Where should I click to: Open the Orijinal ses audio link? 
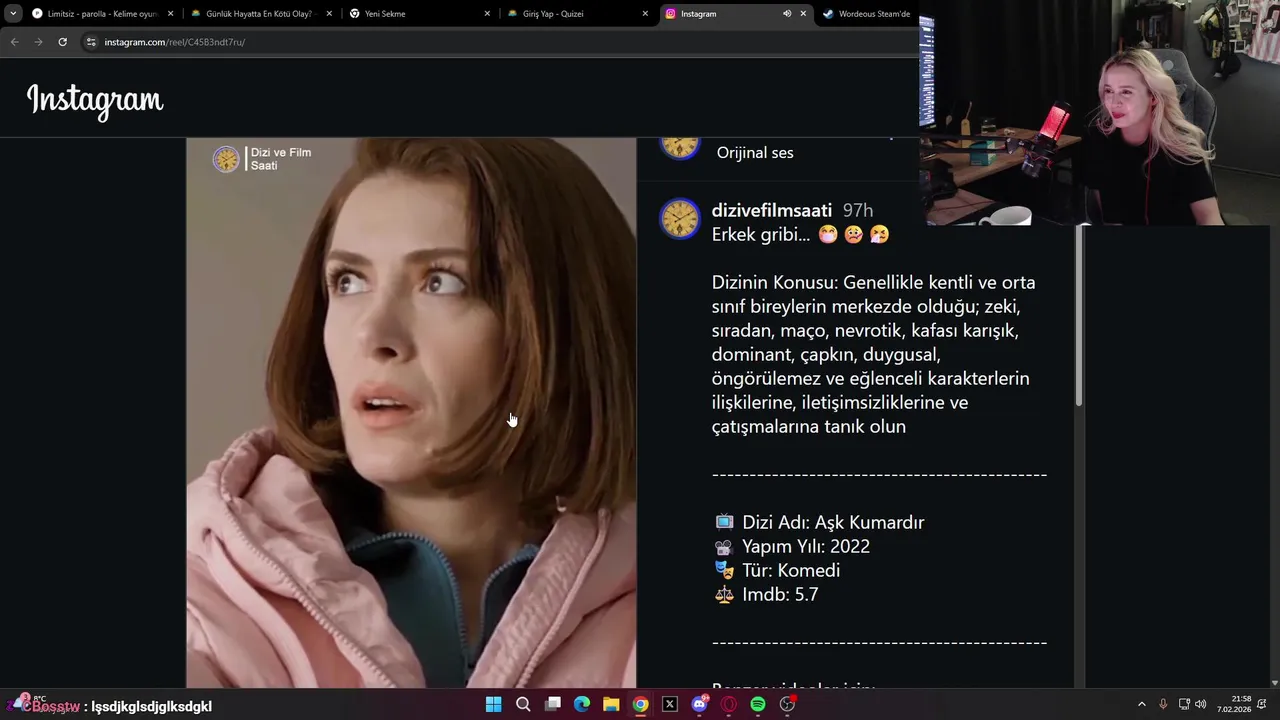pos(755,153)
